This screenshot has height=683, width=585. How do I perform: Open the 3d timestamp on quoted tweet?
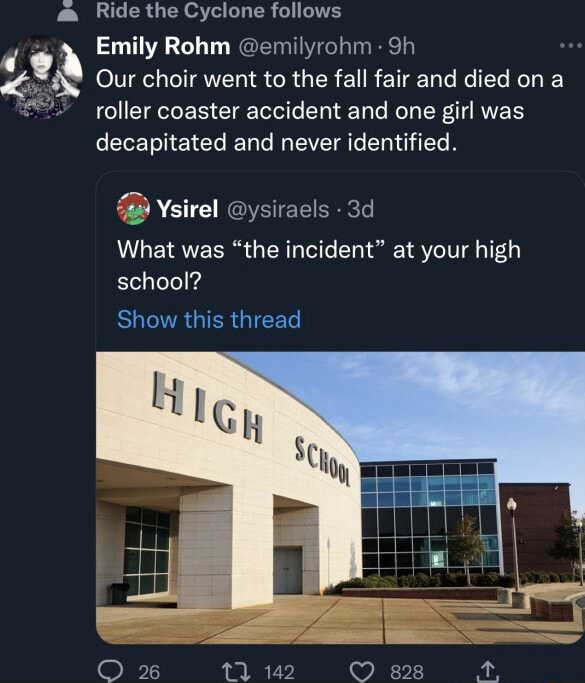(361, 209)
